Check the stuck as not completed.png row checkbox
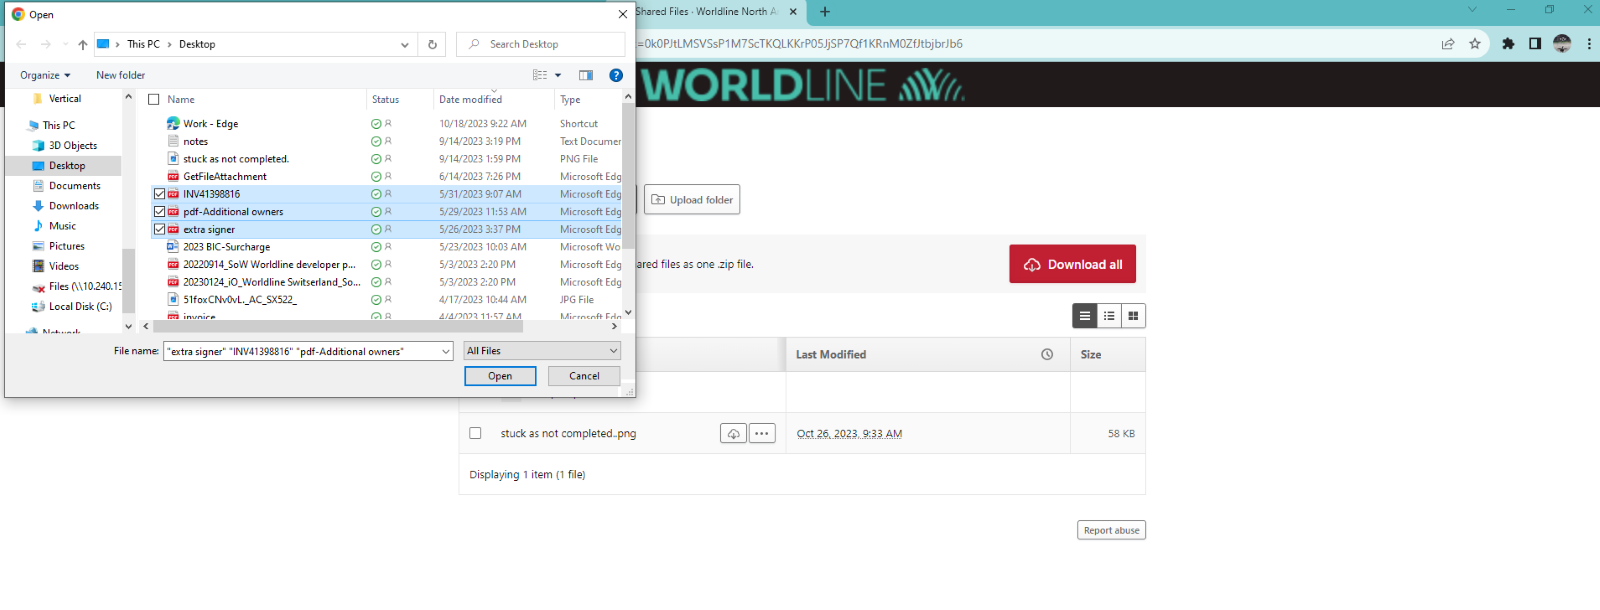 pyautogui.click(x=475, y=433)
